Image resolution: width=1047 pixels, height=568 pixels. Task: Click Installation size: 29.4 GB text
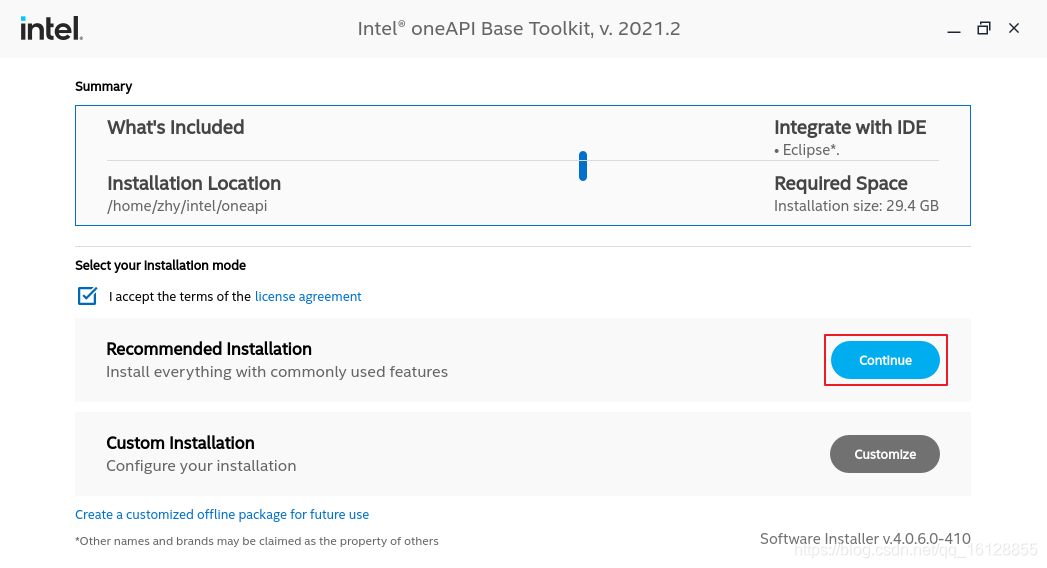(x=856, y=206)
